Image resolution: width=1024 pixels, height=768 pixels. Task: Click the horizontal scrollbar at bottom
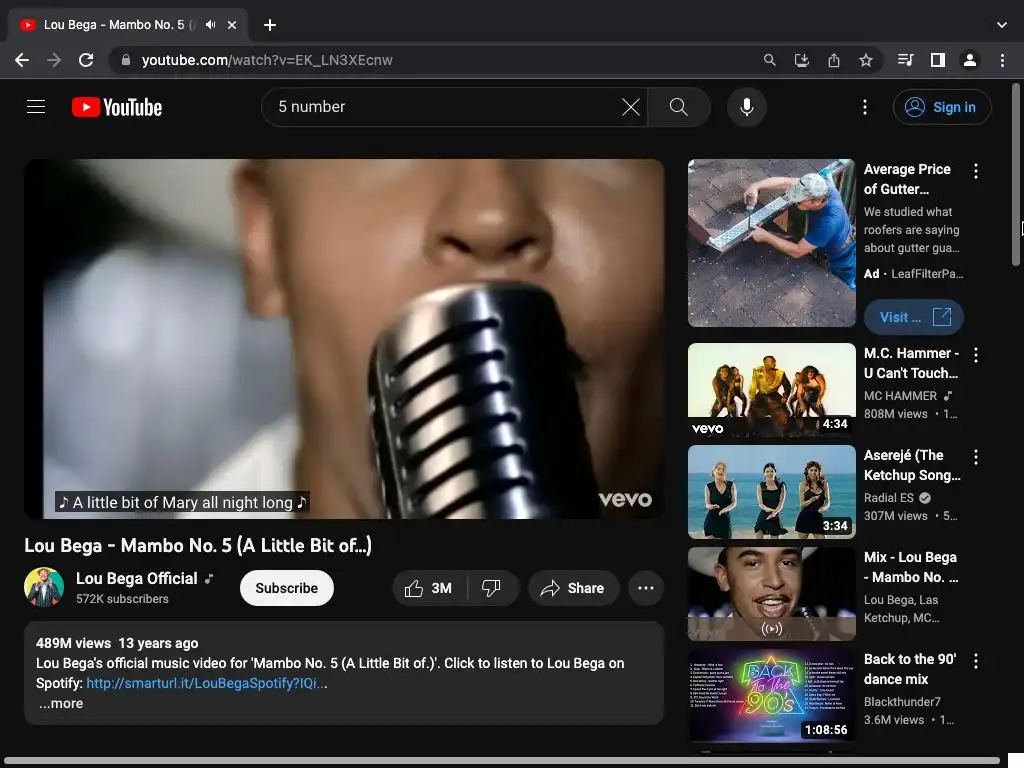point(502,761)
